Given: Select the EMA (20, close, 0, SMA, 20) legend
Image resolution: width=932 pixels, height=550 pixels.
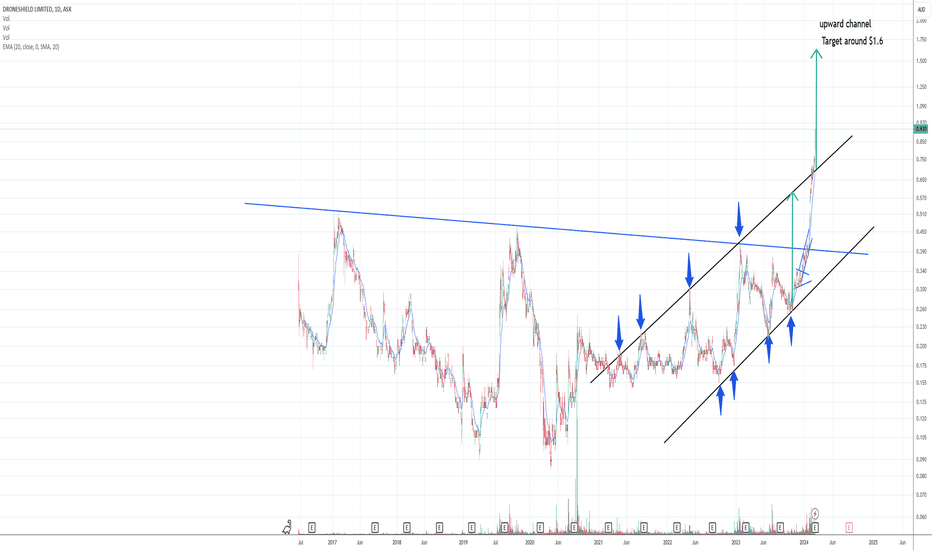Looking at the screenshot, I should pyautogui.click(x=31, y=46).
